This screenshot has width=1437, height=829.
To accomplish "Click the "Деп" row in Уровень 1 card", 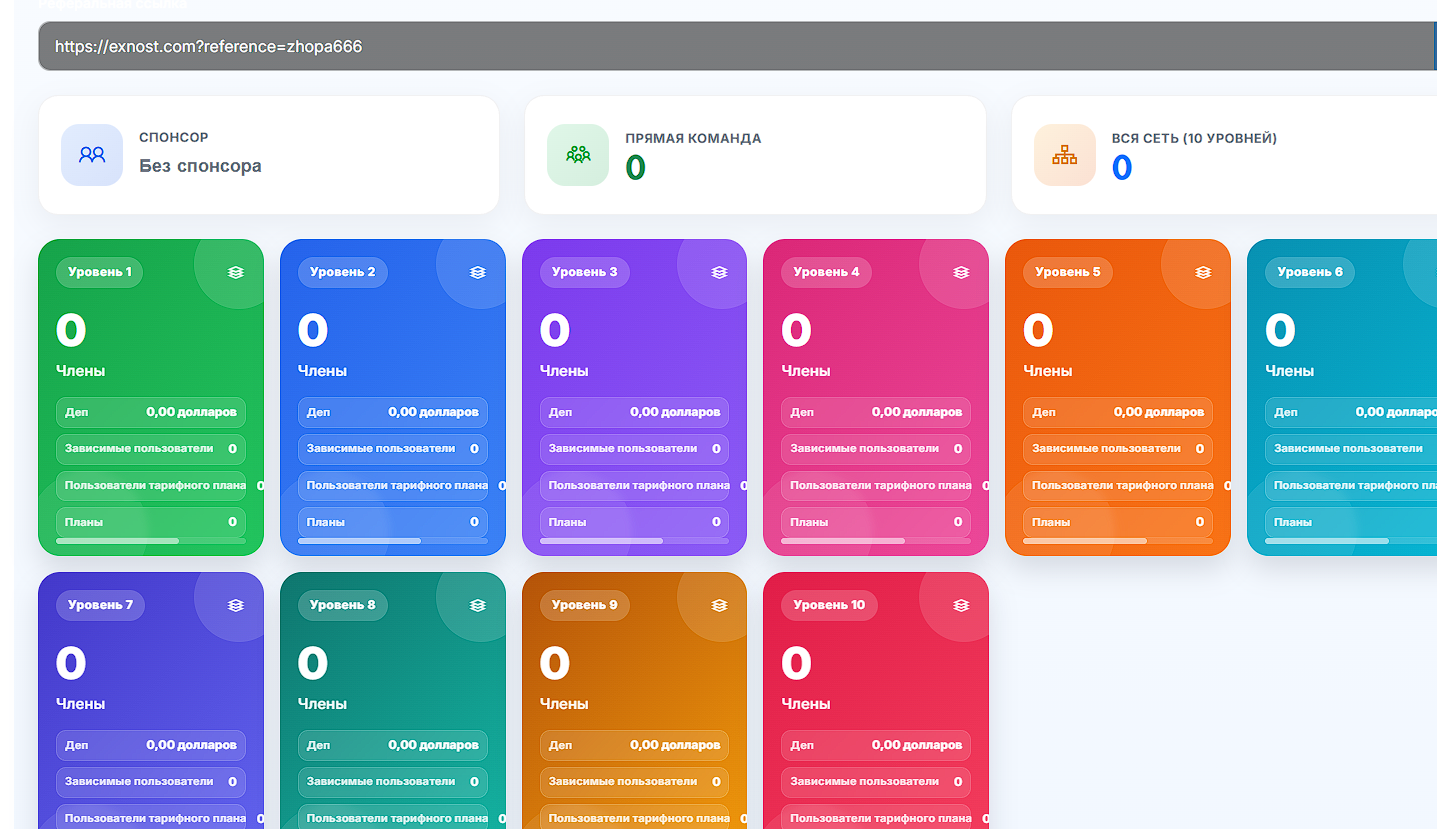I will (151, 412).
